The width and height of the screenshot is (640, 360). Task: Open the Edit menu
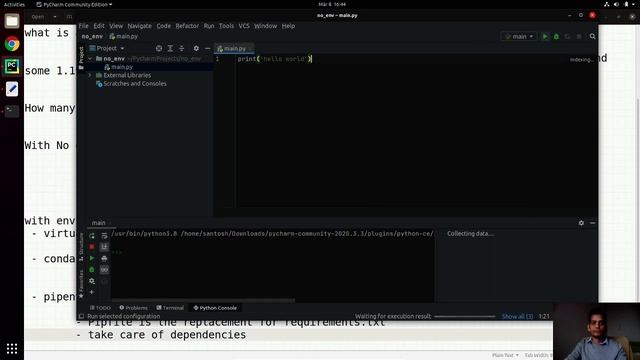(x=99, y=26)
